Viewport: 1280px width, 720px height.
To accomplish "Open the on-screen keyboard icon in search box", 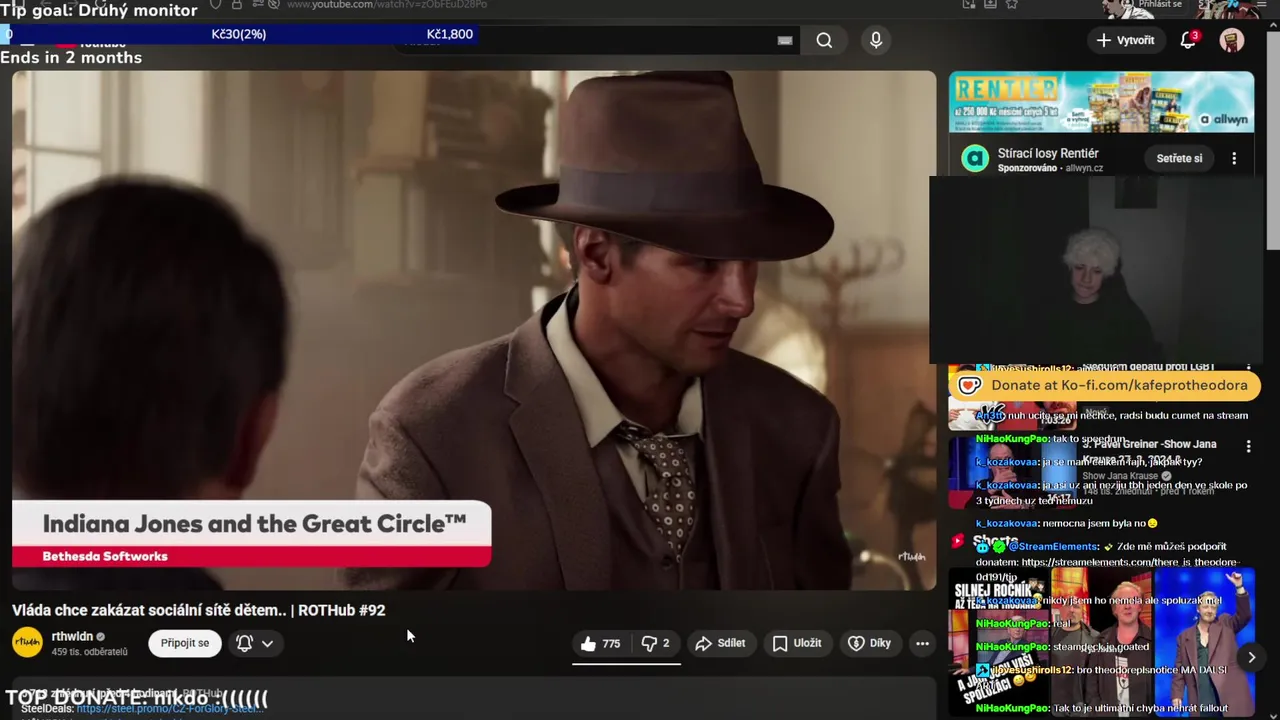I will [x=785, y=40].
